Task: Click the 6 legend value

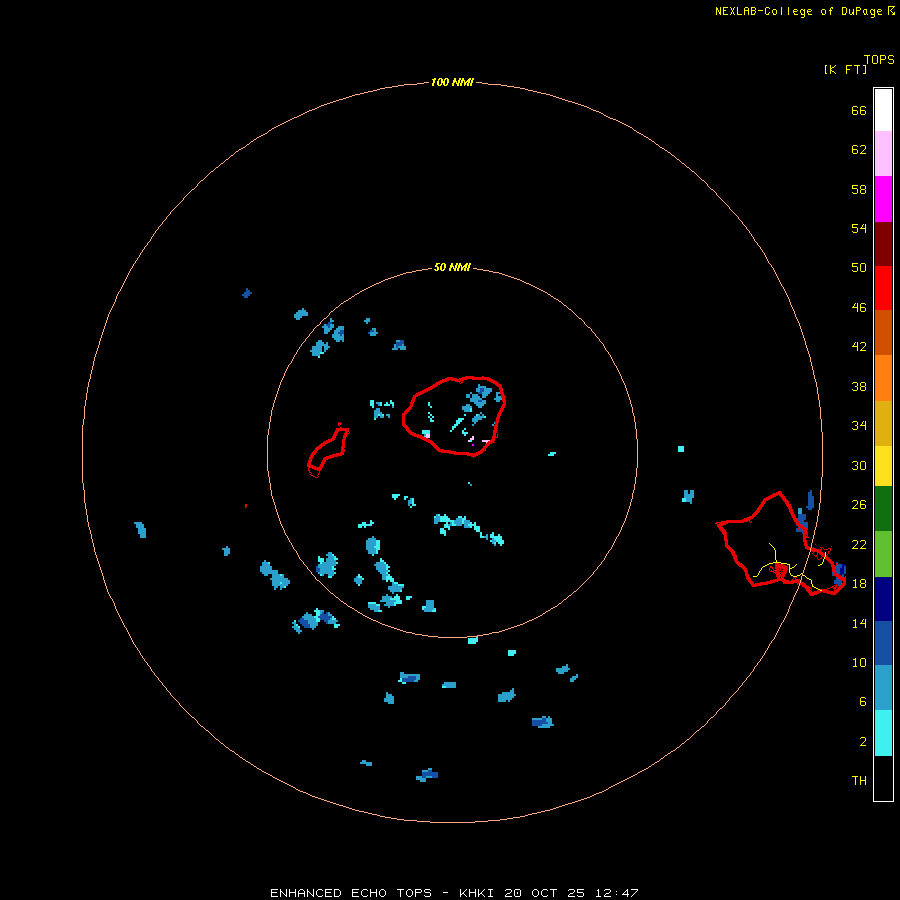Action: click(863, 702)
